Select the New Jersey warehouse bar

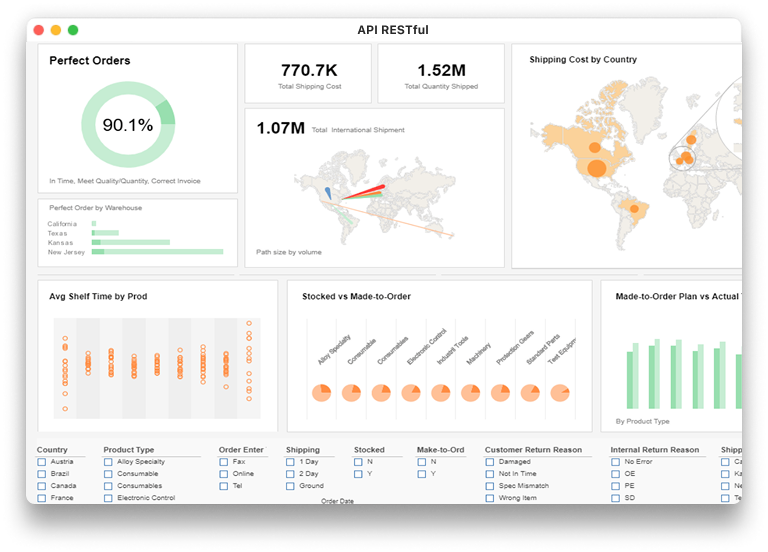pyautogui.click(x=158, y=252)
